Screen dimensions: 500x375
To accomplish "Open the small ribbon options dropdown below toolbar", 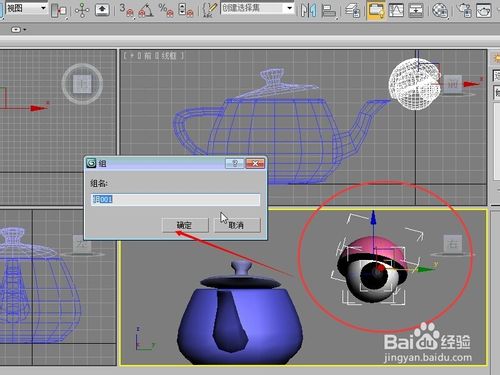I will point(18,30).
